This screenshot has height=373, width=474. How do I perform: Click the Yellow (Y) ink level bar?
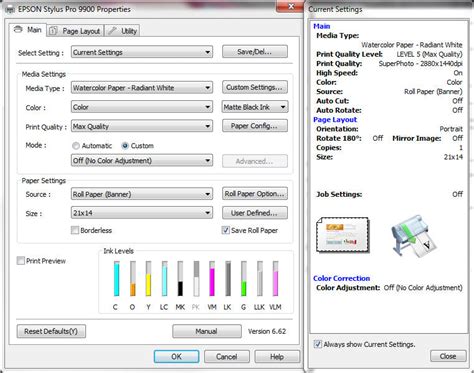tap(148, 279)
